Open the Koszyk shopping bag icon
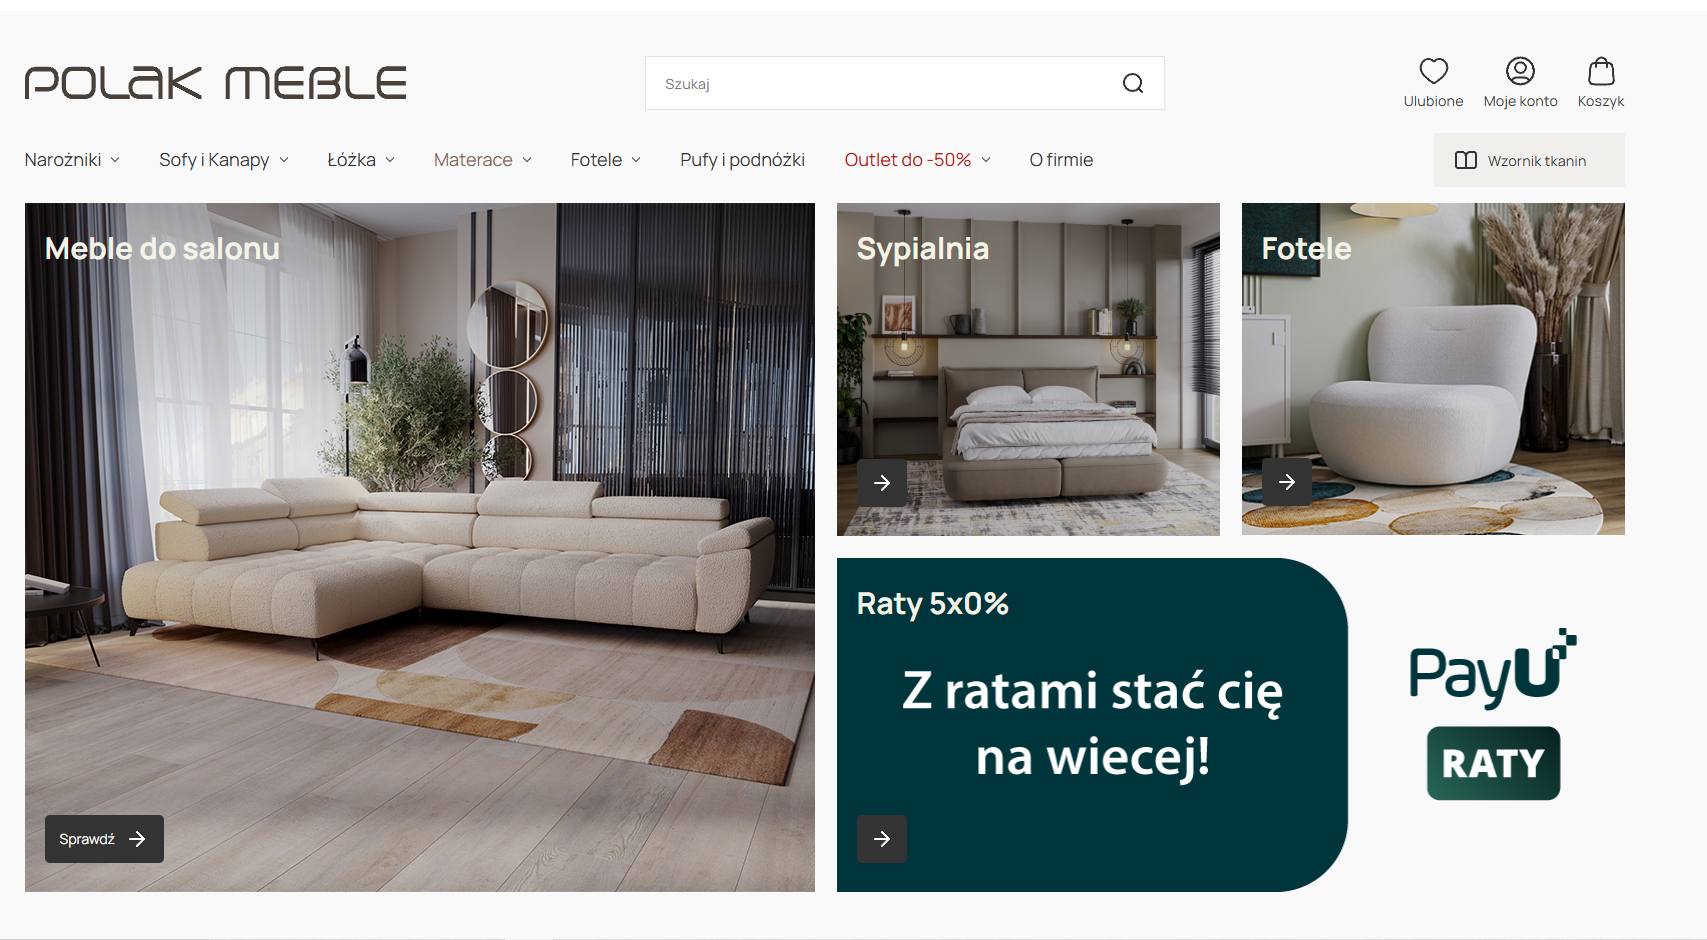Screen dimensions: 1707x940 (x=1600, y=72)
